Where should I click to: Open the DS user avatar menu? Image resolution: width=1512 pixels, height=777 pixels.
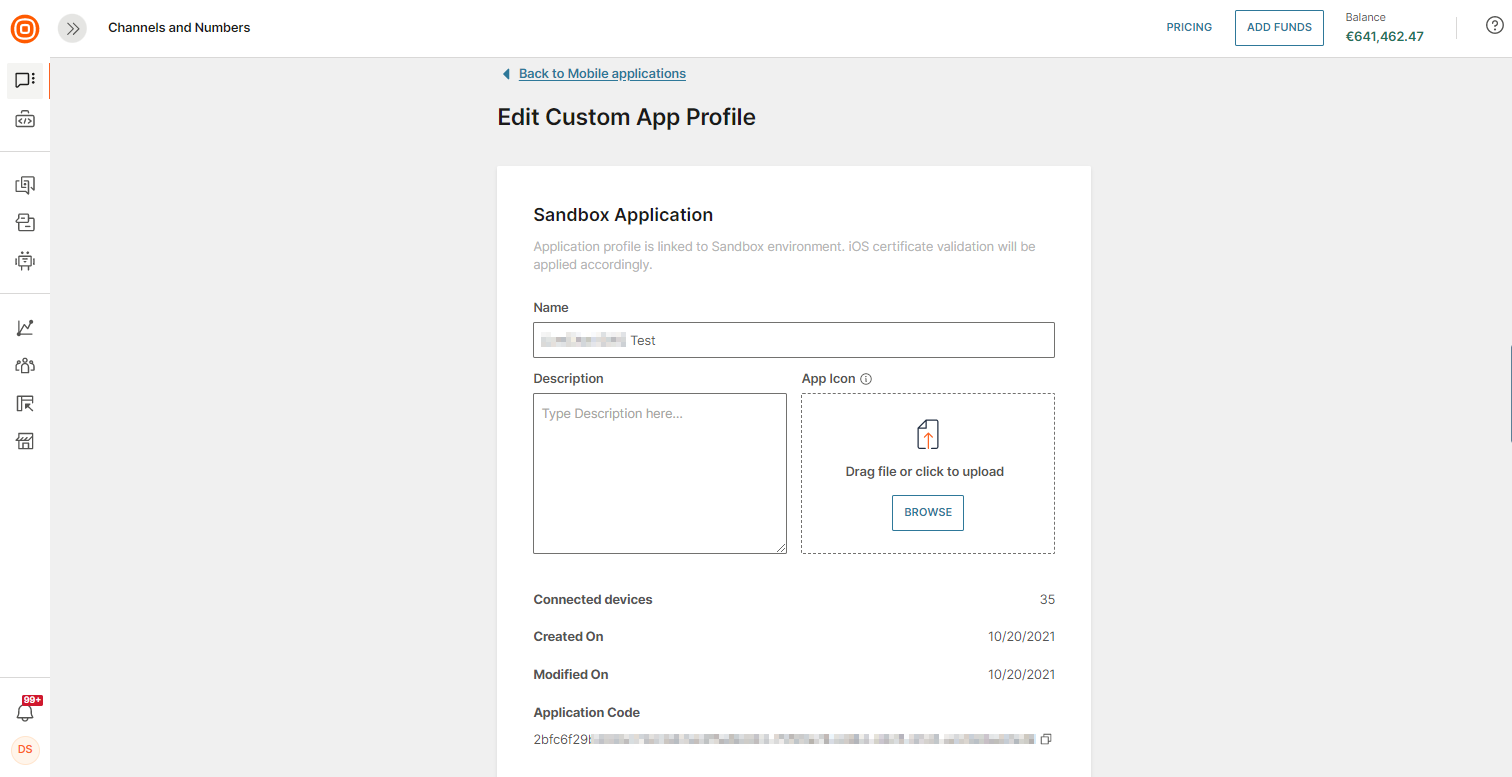pos(25,749)
